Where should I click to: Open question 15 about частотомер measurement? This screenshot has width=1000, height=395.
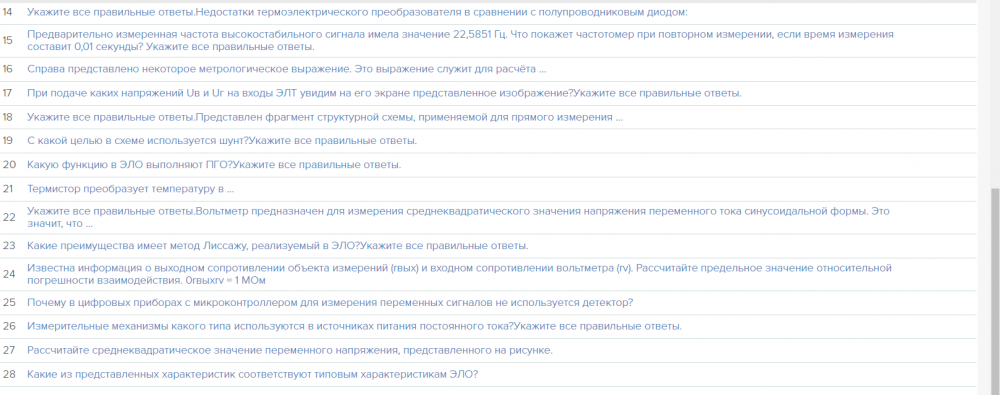coord(460,40)
